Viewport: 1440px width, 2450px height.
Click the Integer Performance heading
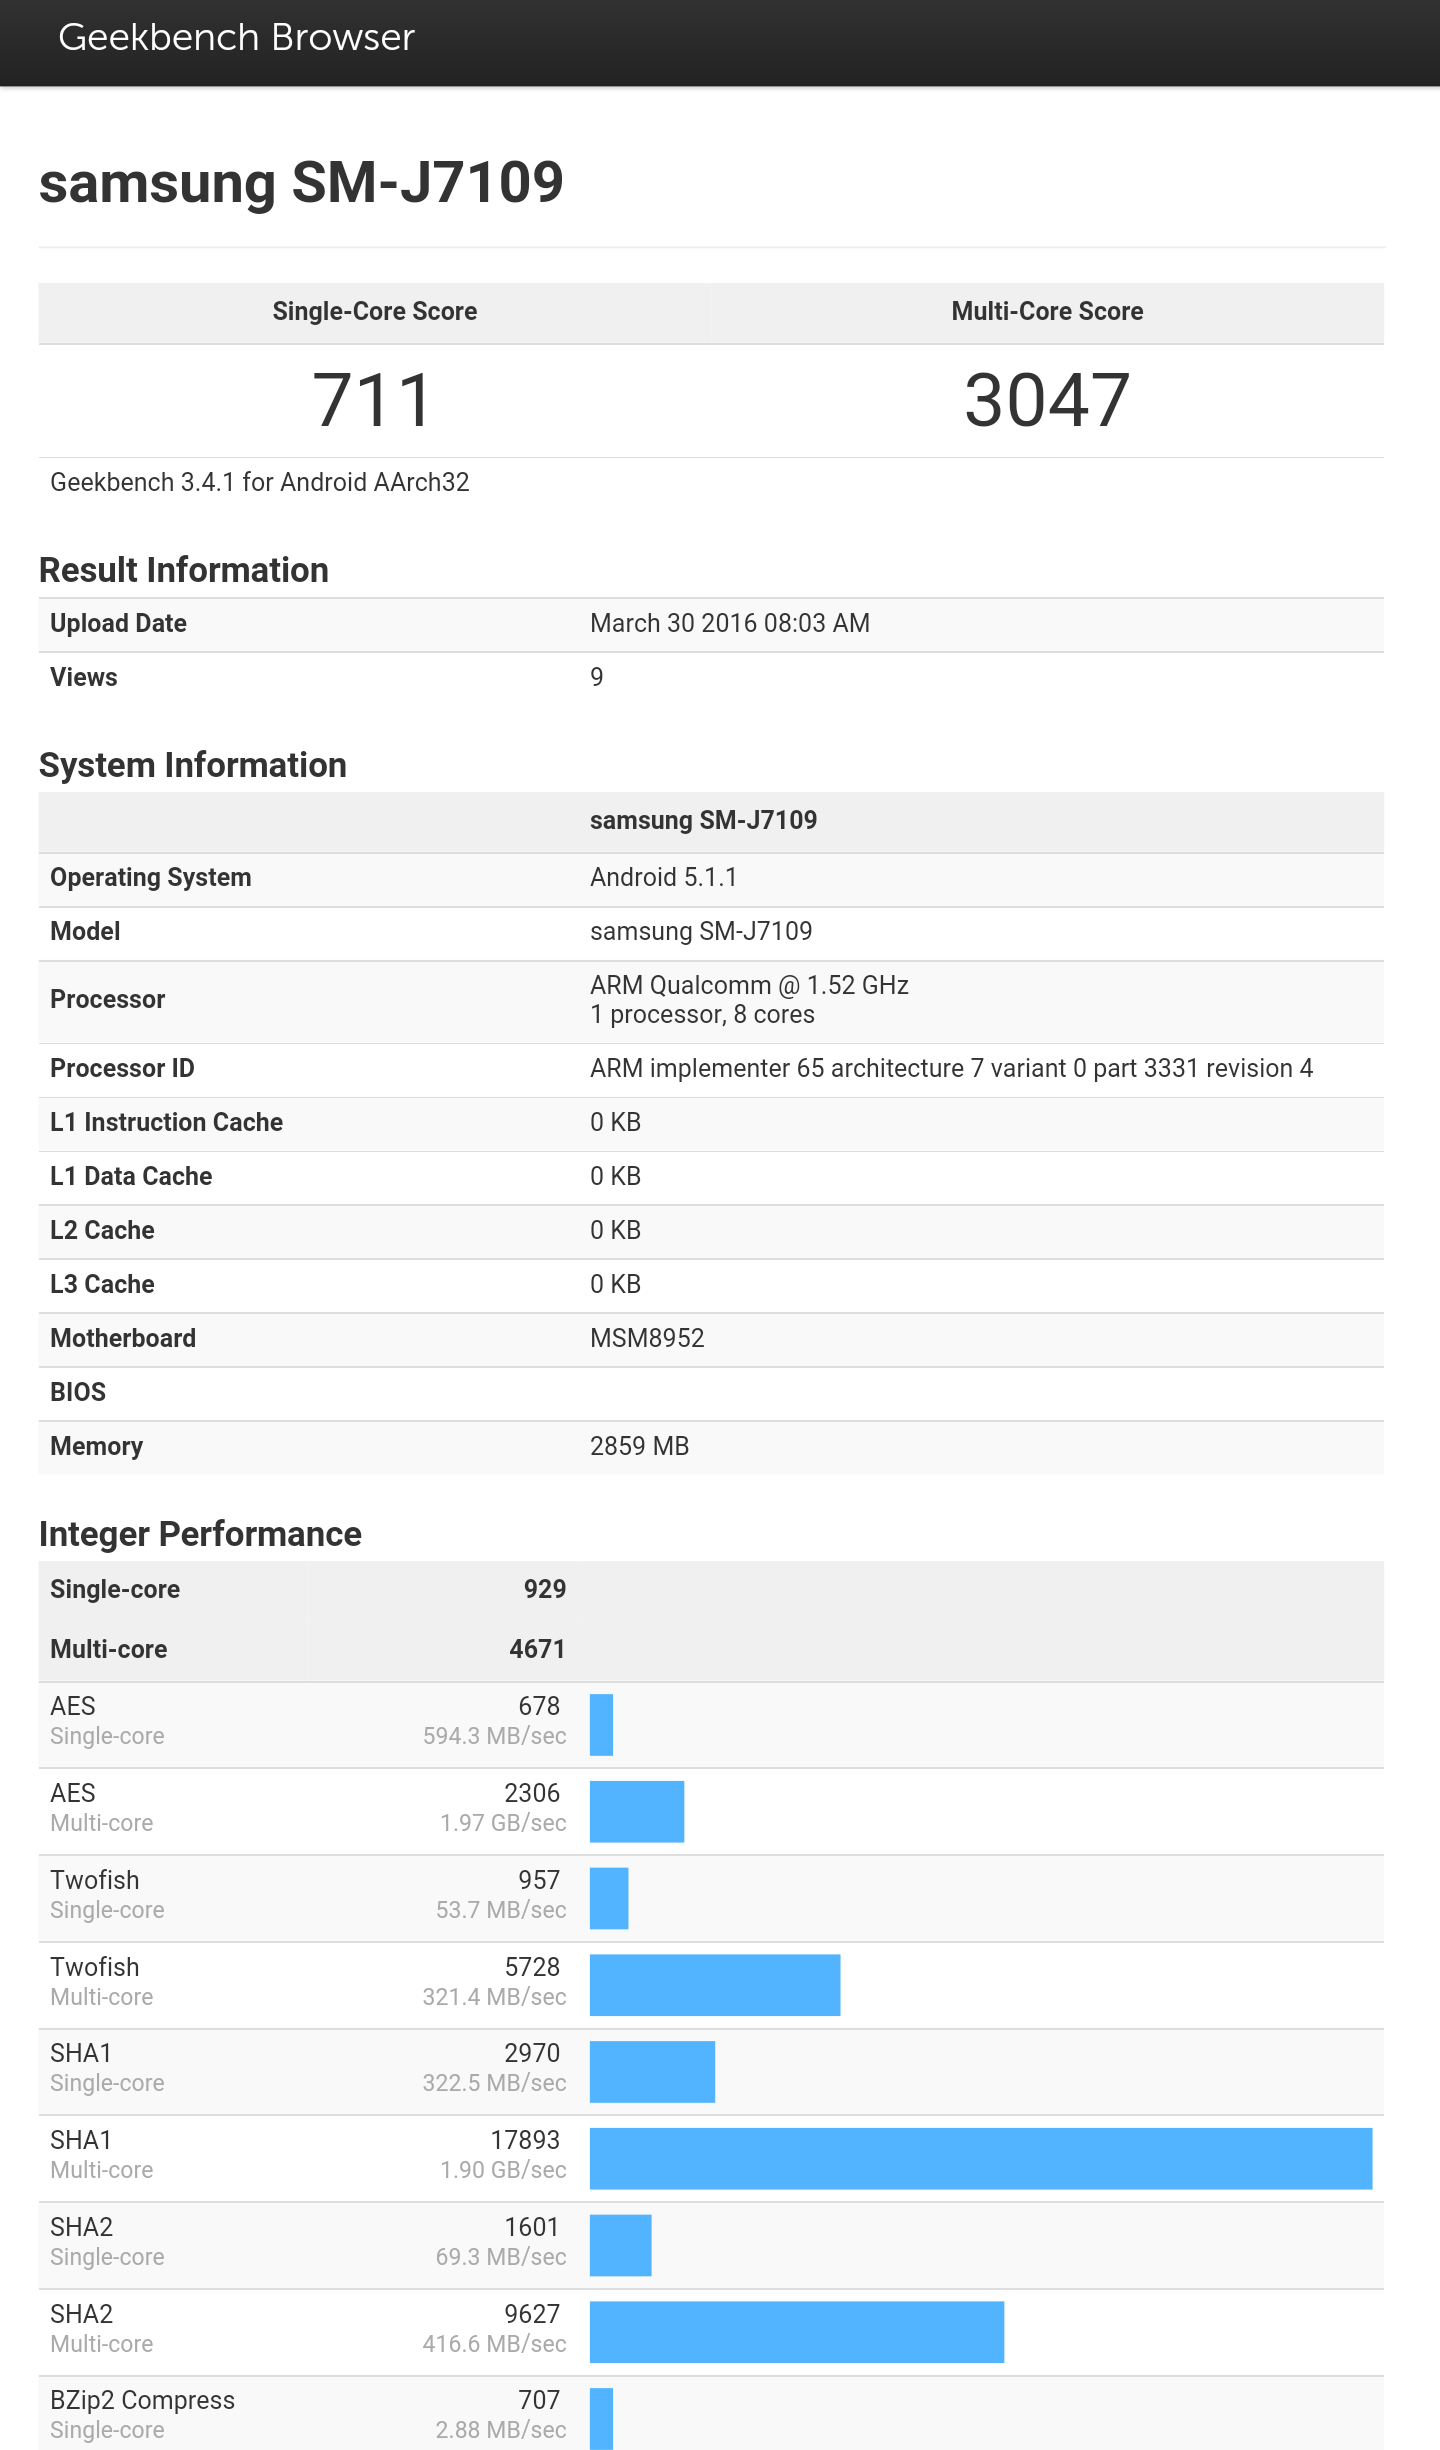point(200,1534)
